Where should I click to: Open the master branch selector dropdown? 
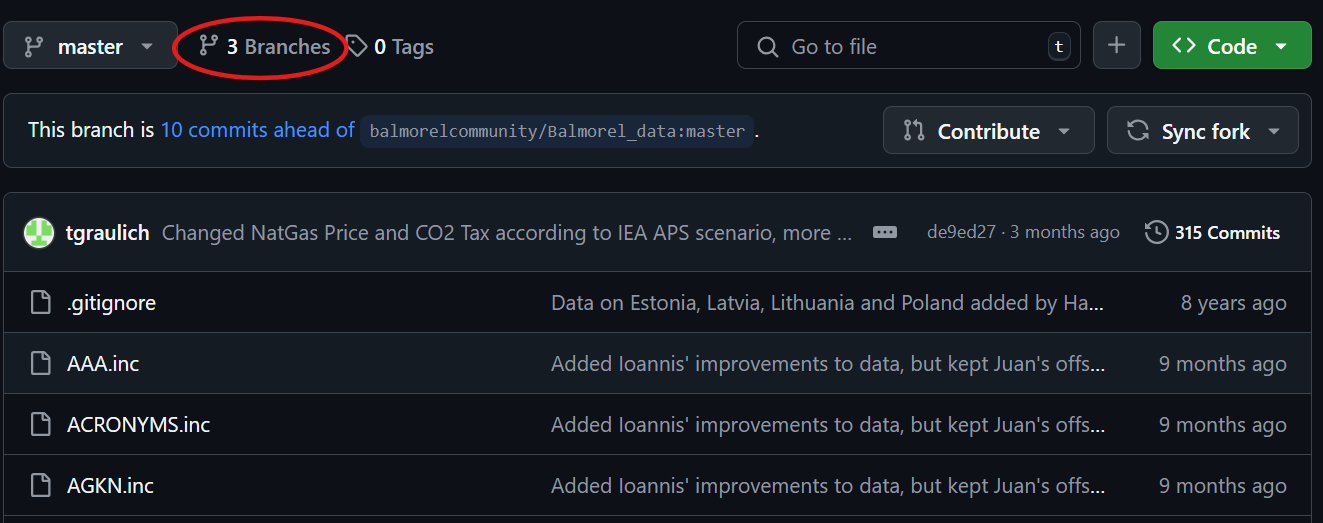tap(90, 46)
